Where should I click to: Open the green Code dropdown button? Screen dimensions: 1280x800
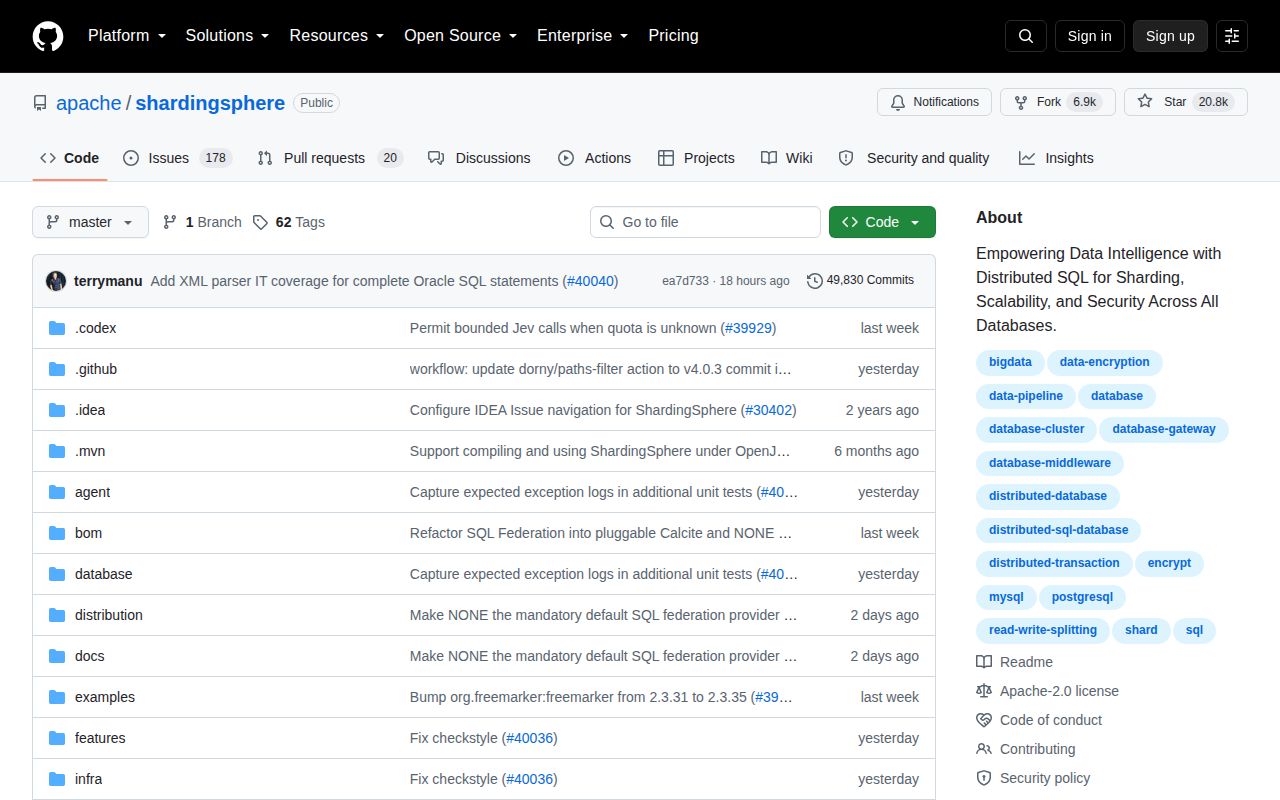pos(882,222)
